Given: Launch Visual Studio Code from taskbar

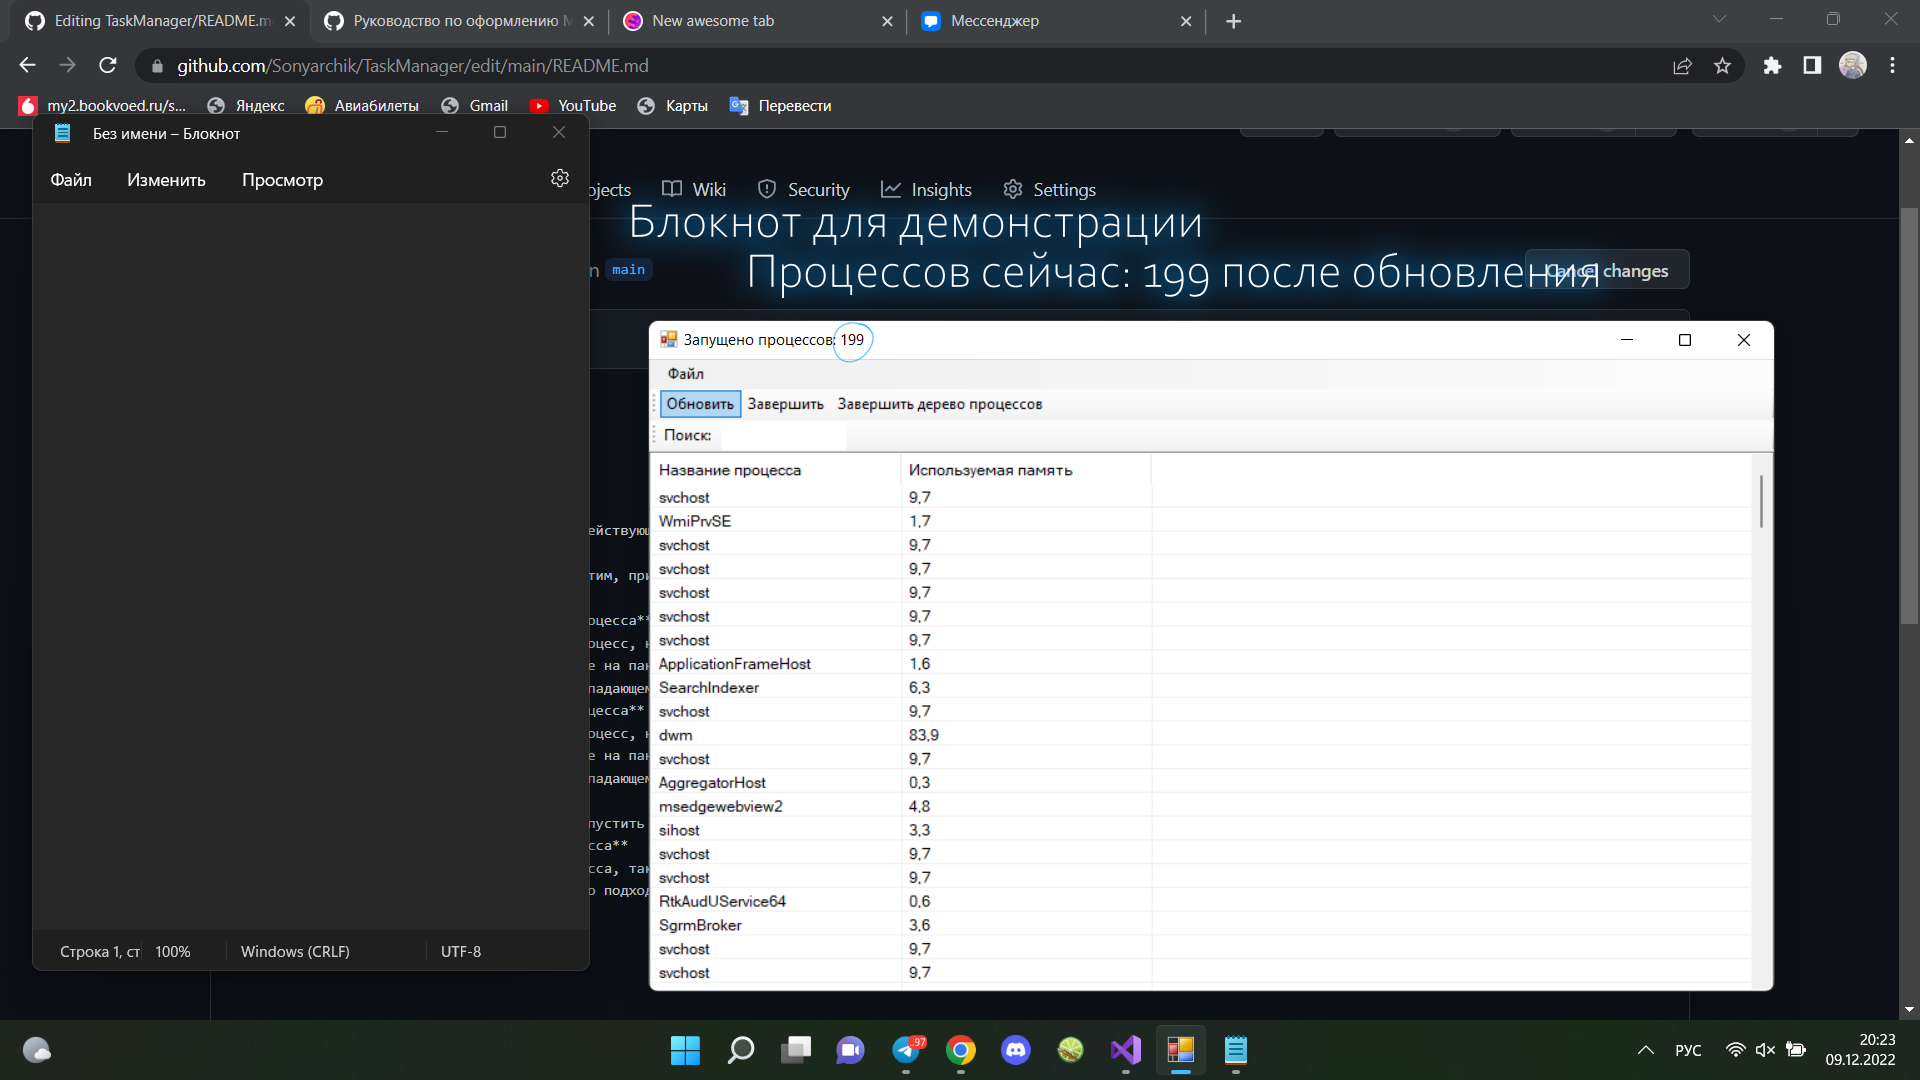Looking at the screenshot, I should pyautogui.click(x=1125, y=1051).
